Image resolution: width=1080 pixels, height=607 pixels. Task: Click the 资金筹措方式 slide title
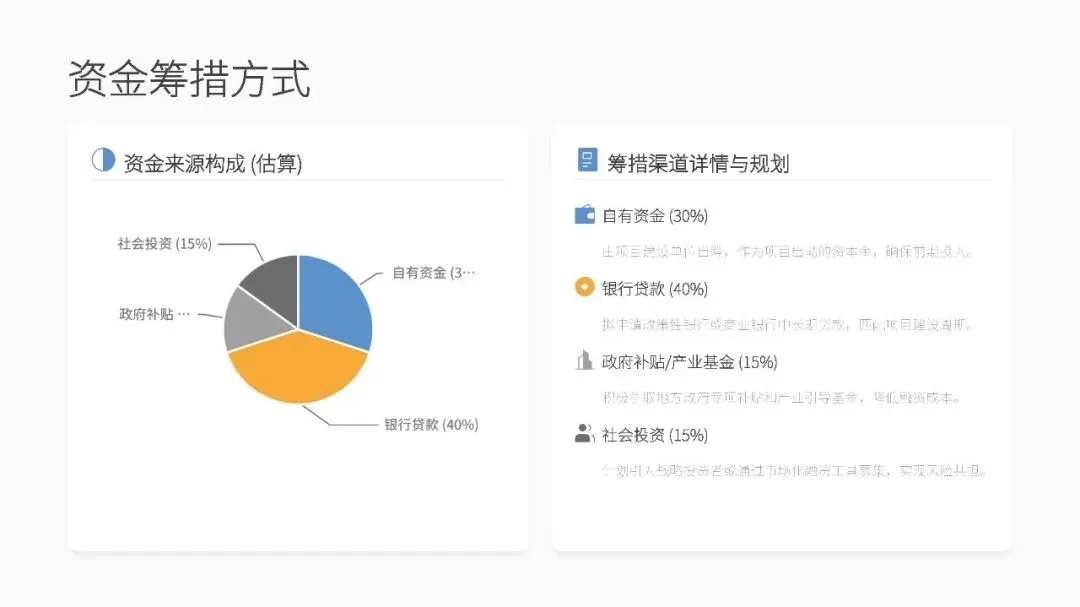tap(189, 79)
